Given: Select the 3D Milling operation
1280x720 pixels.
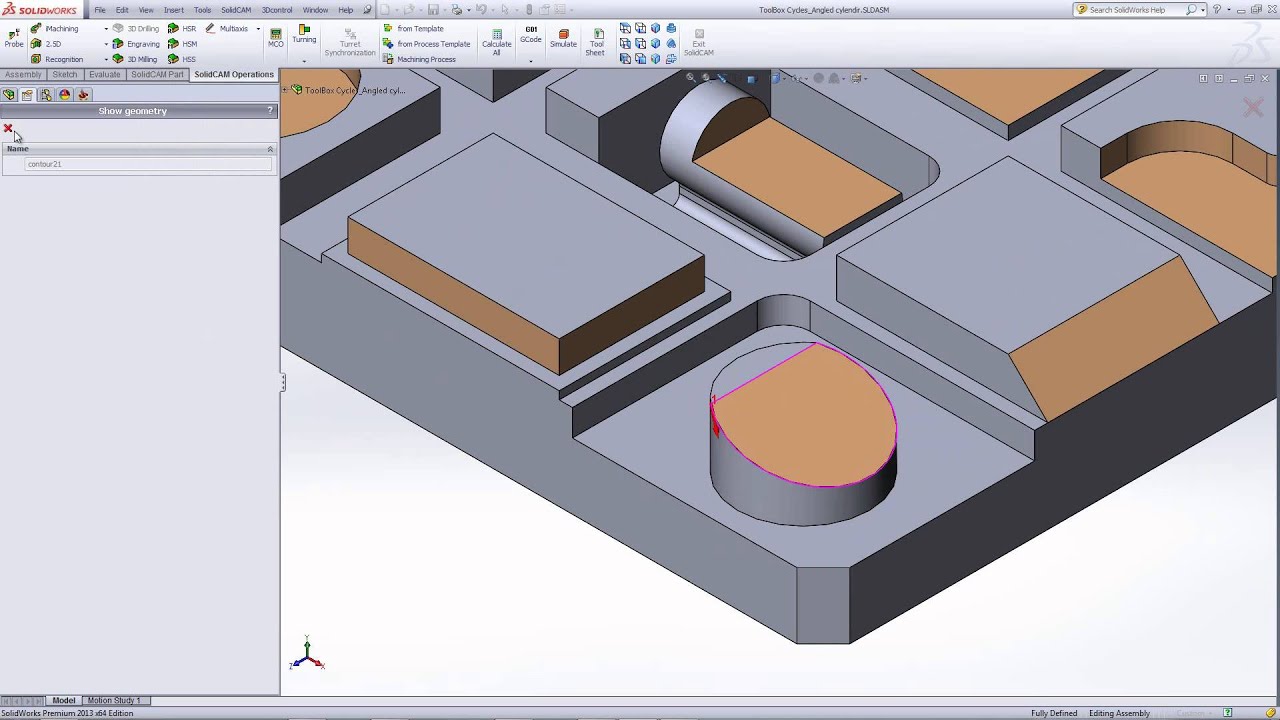Looking at the screenshot, I should coord(135,59).
